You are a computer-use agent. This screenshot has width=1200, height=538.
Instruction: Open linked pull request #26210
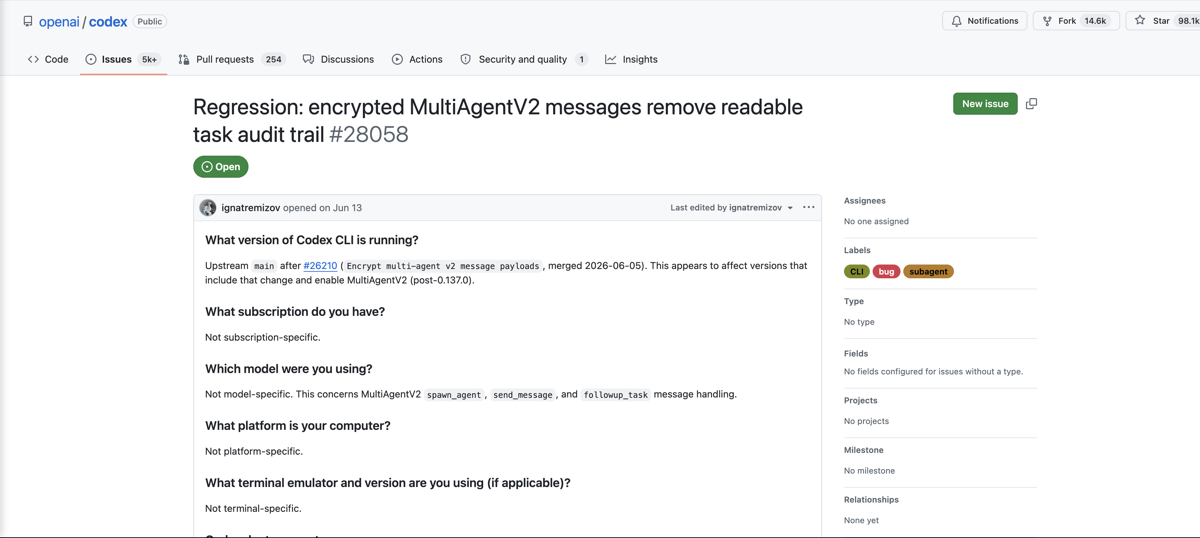[x=320, y=266]
